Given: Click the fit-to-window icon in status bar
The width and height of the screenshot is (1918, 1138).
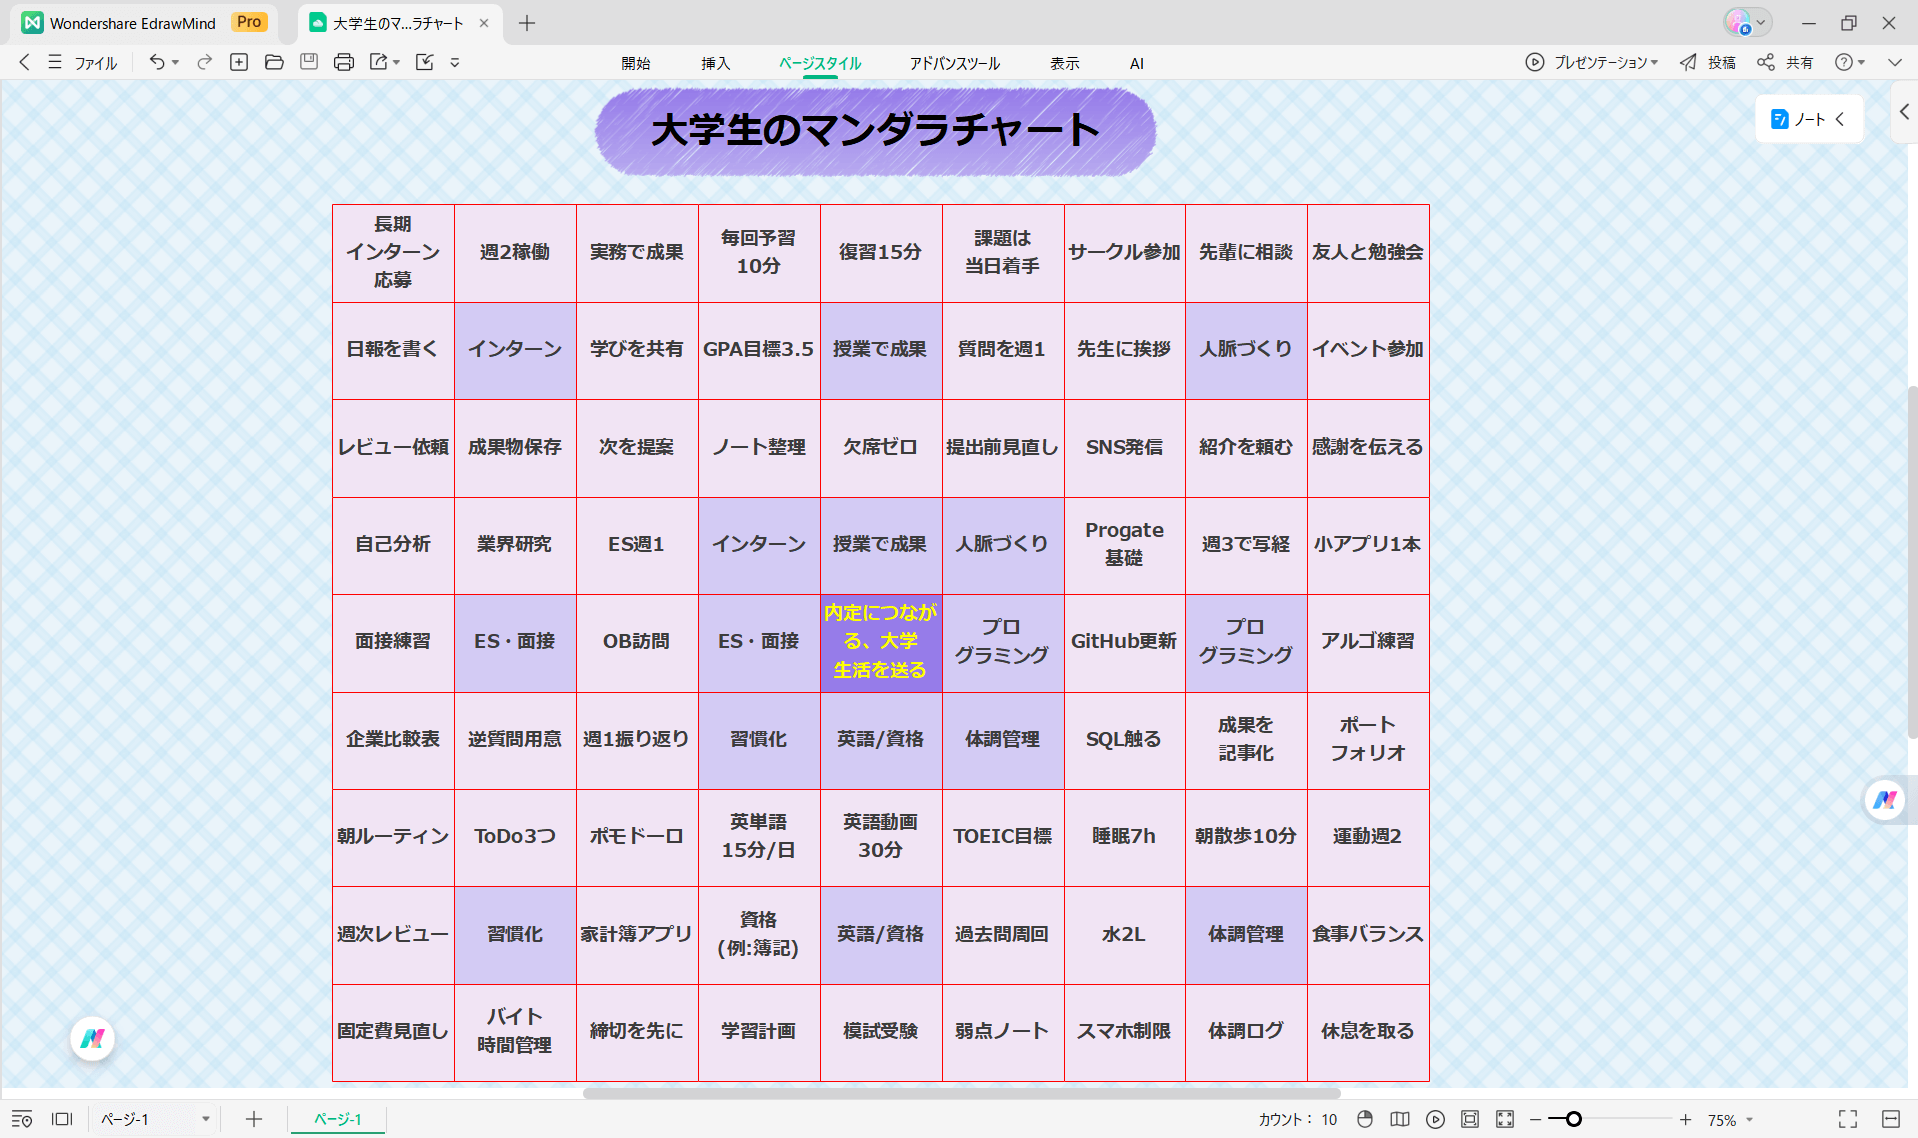Looking at the screenshot, I should [1470, 1119].
